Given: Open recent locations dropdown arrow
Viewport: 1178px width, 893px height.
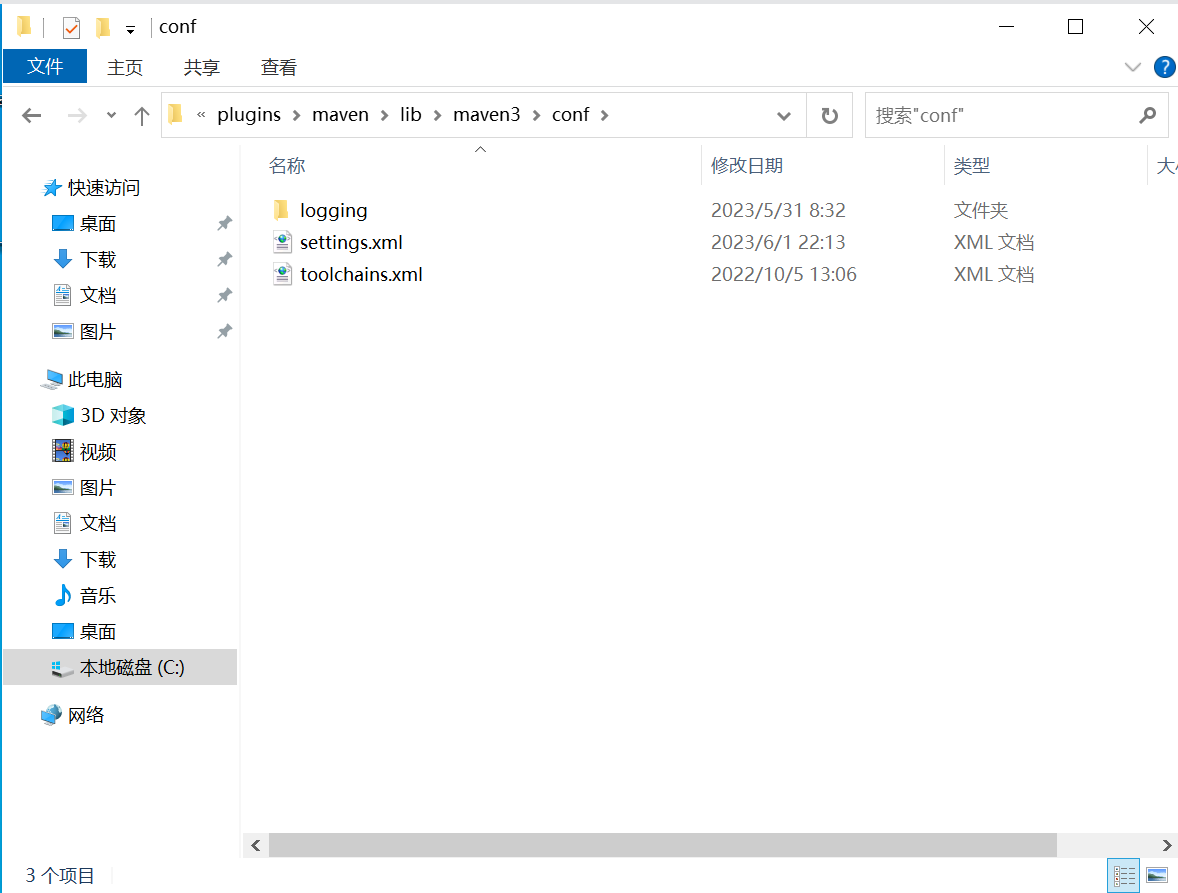Looking at the screenshot, I should coord(111,116).
